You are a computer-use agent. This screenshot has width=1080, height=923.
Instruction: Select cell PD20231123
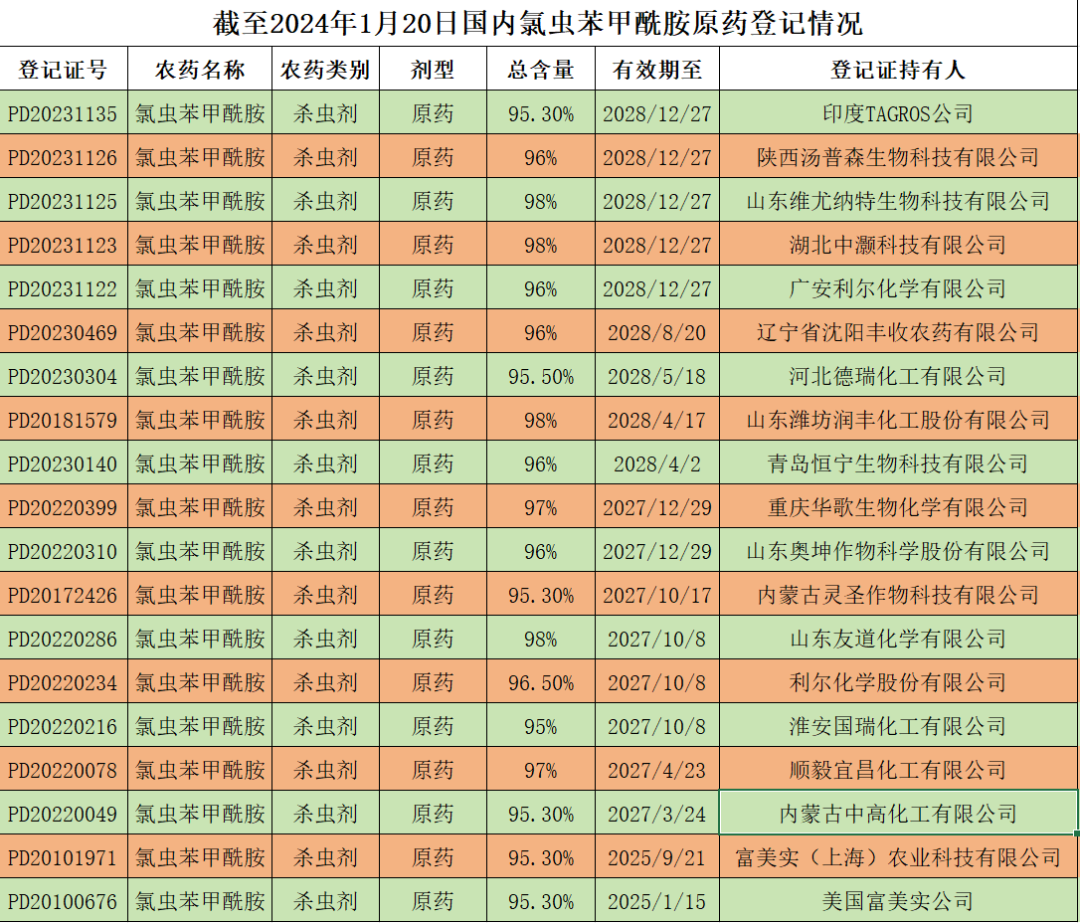point(63,244)
